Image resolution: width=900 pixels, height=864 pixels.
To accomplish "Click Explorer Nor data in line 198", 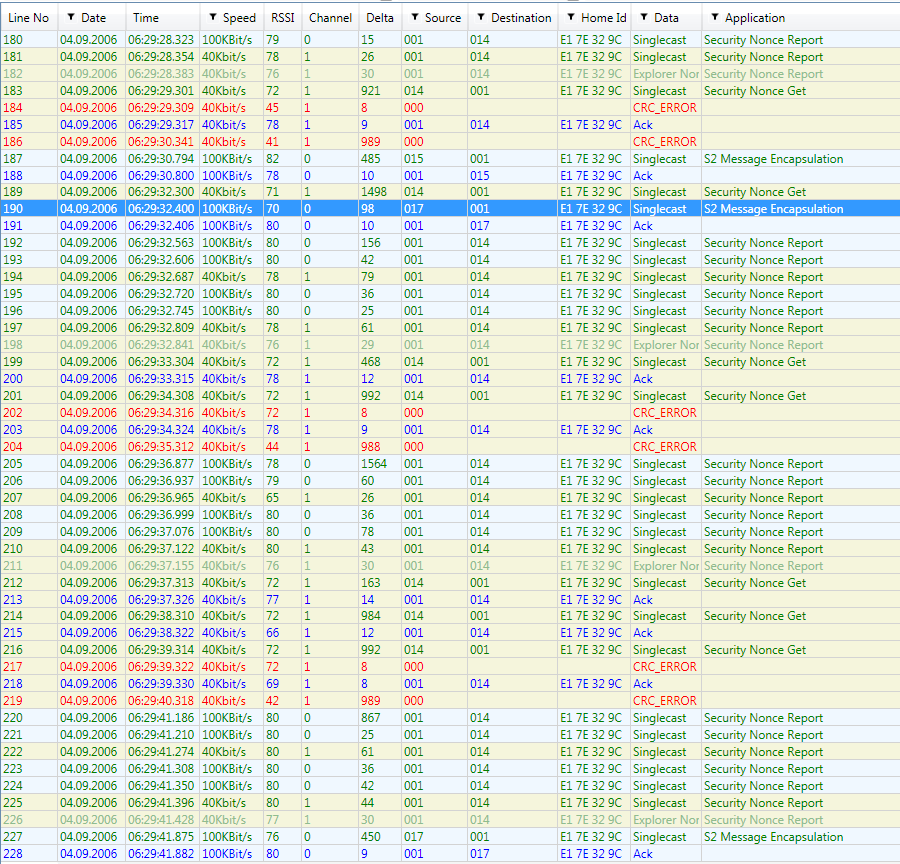I will (666, 344).
